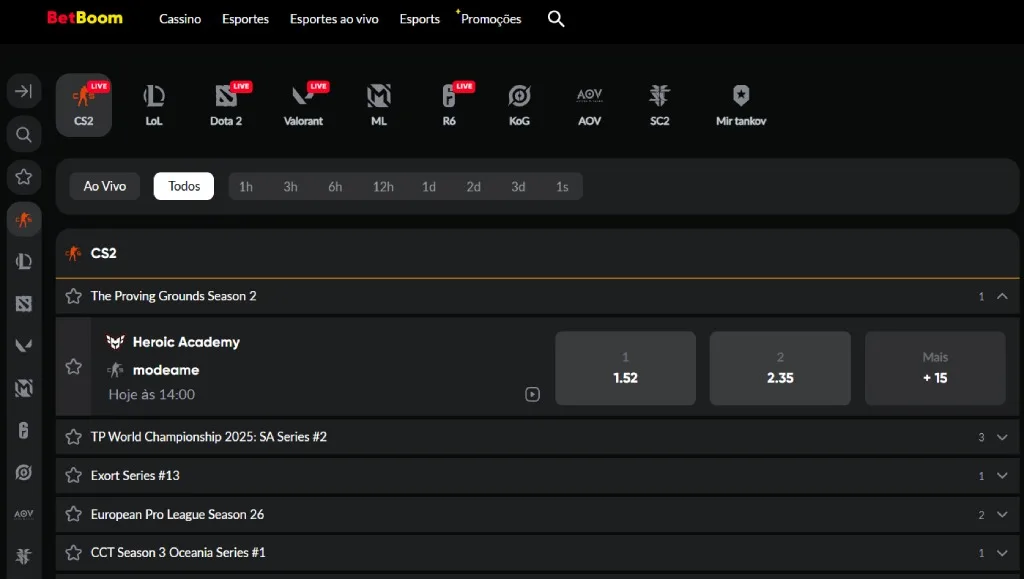Favorite Exort Series #13 tournament
Image resolution: width=1024 pixels, height=579 pixels.
(x=74, y=475)
